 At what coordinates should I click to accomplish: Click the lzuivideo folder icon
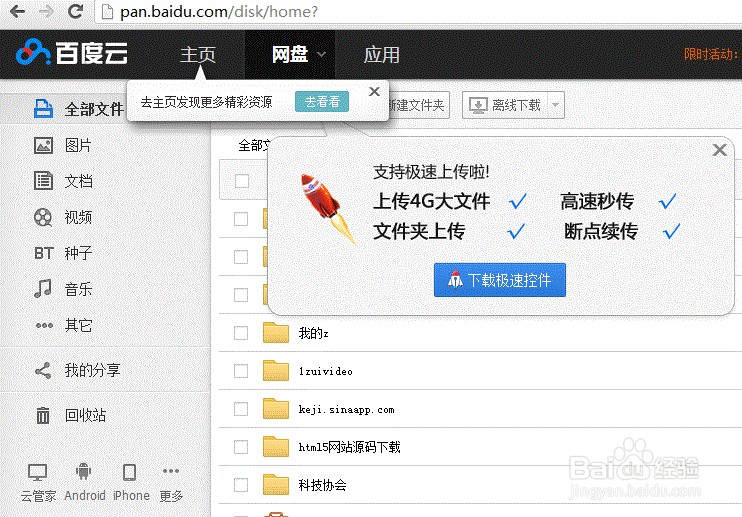[276, 370]
